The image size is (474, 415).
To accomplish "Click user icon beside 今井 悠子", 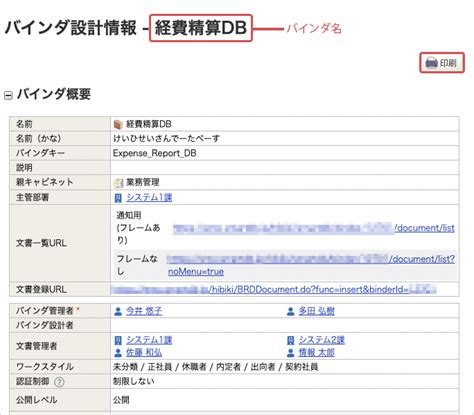I will [x=118, y=311].
